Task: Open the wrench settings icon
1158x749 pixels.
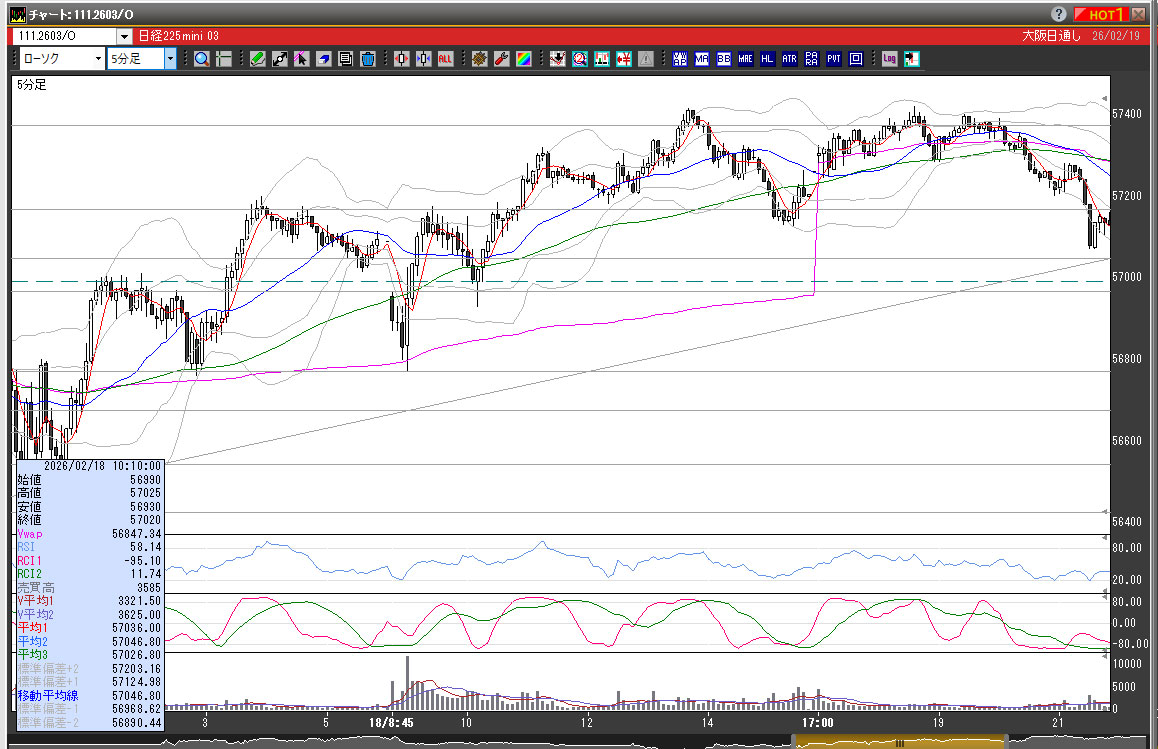Action: (x=502, y=59)
